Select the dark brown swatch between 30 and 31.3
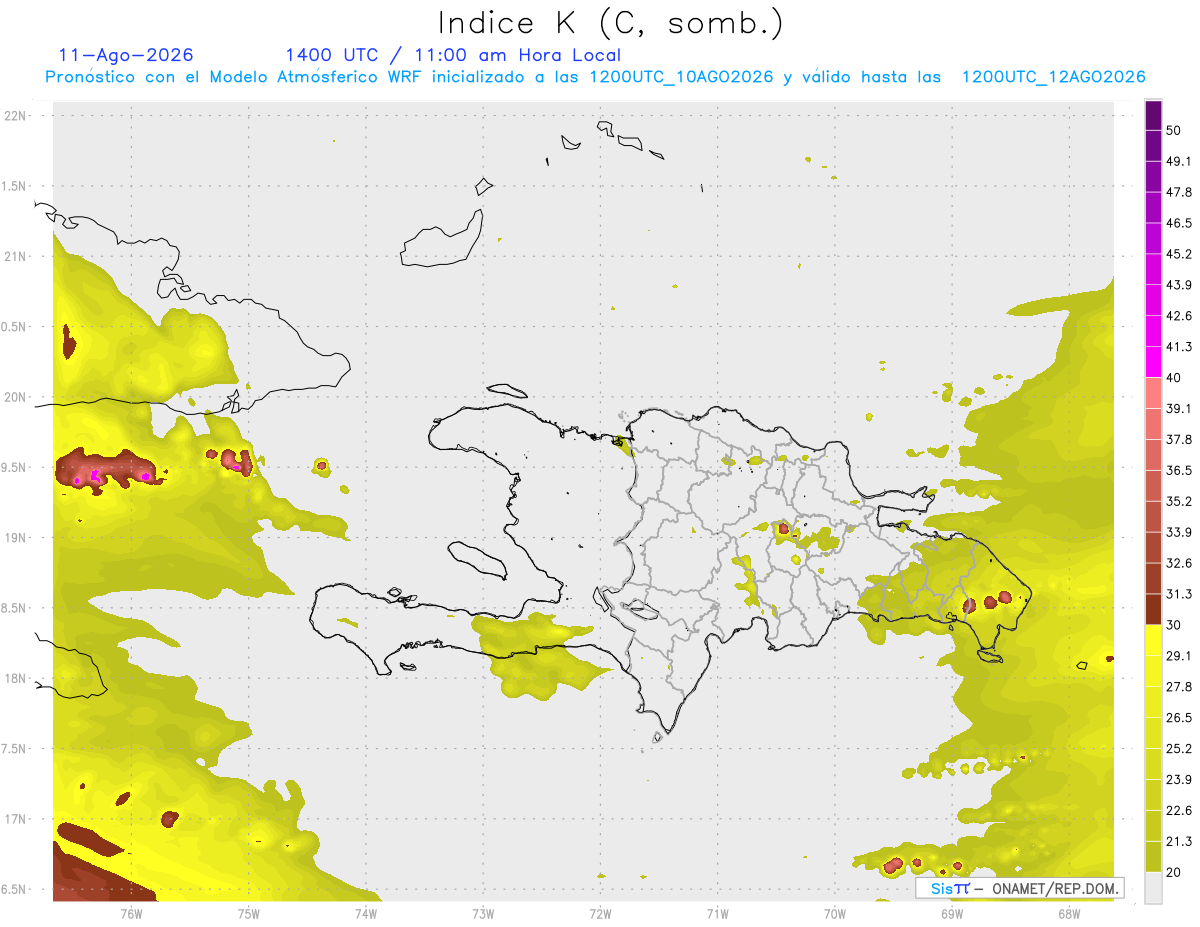 click(1153, 609)
